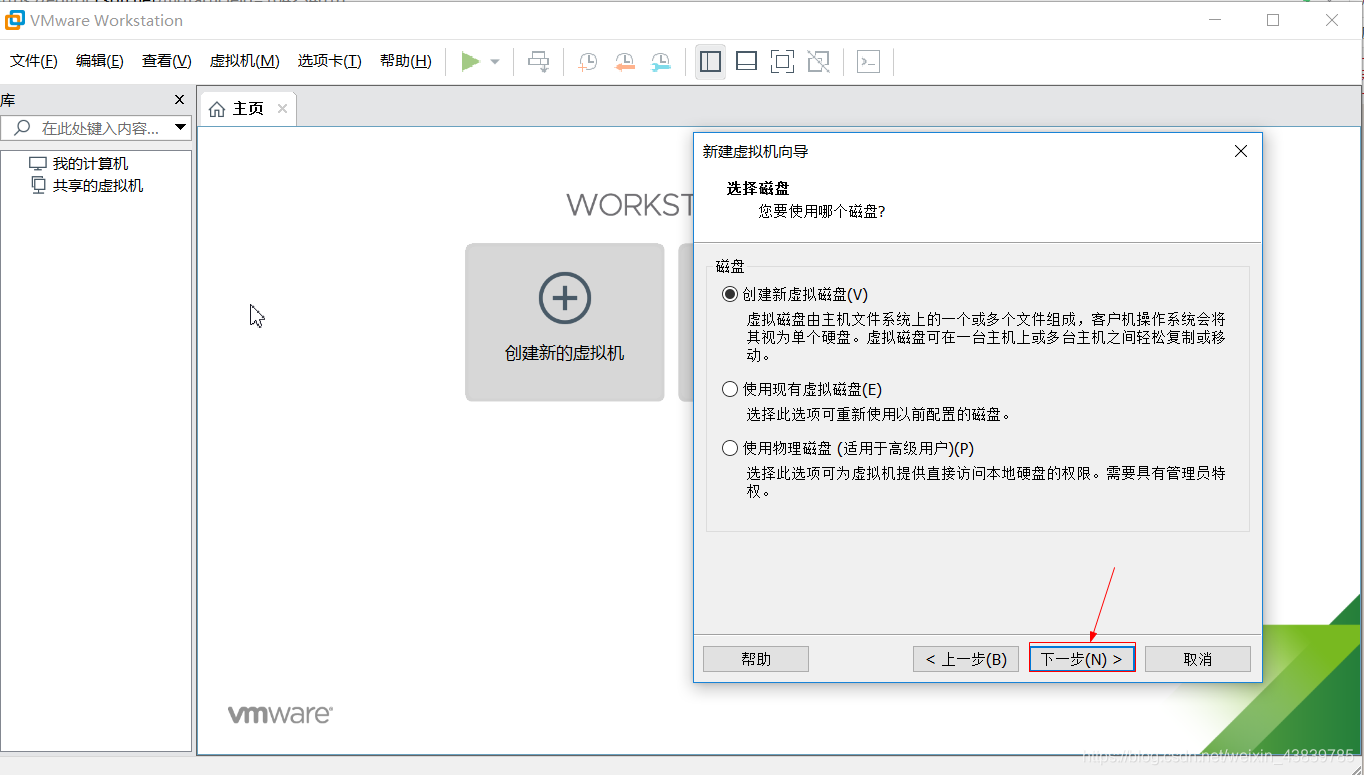
Task: Click 创建新的虚拟机 tile
Action: click(564, 322)
